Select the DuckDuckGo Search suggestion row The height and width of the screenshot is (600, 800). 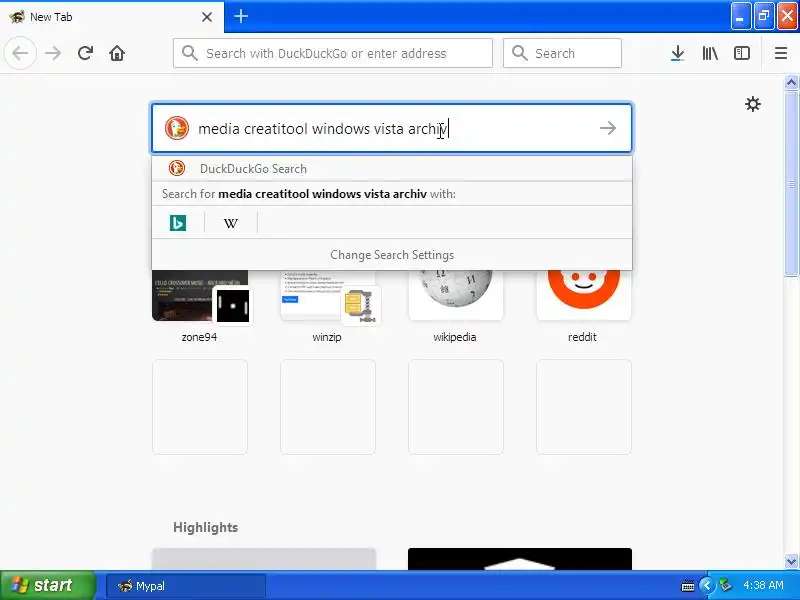[392, 168]
